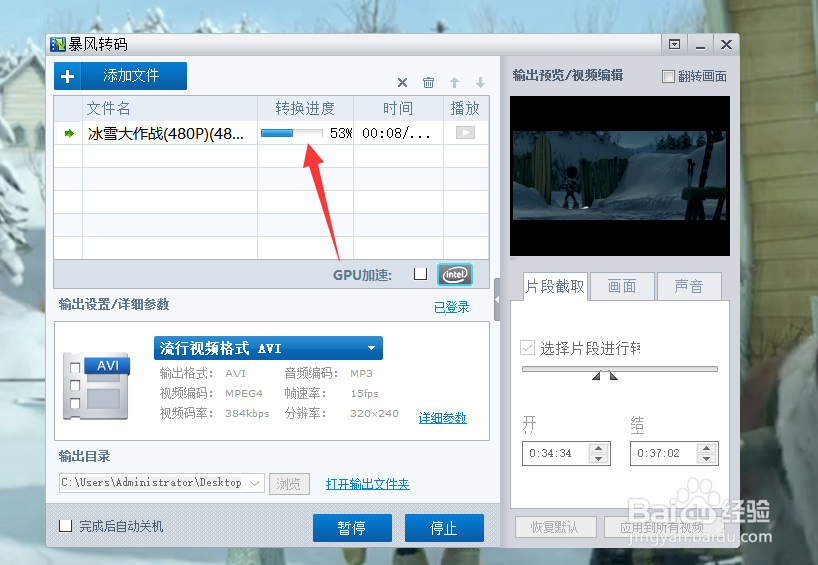Click the Intel GPU acceleration icon
The width and height of the screenshot is (818, 565).
tap(455, 274)
